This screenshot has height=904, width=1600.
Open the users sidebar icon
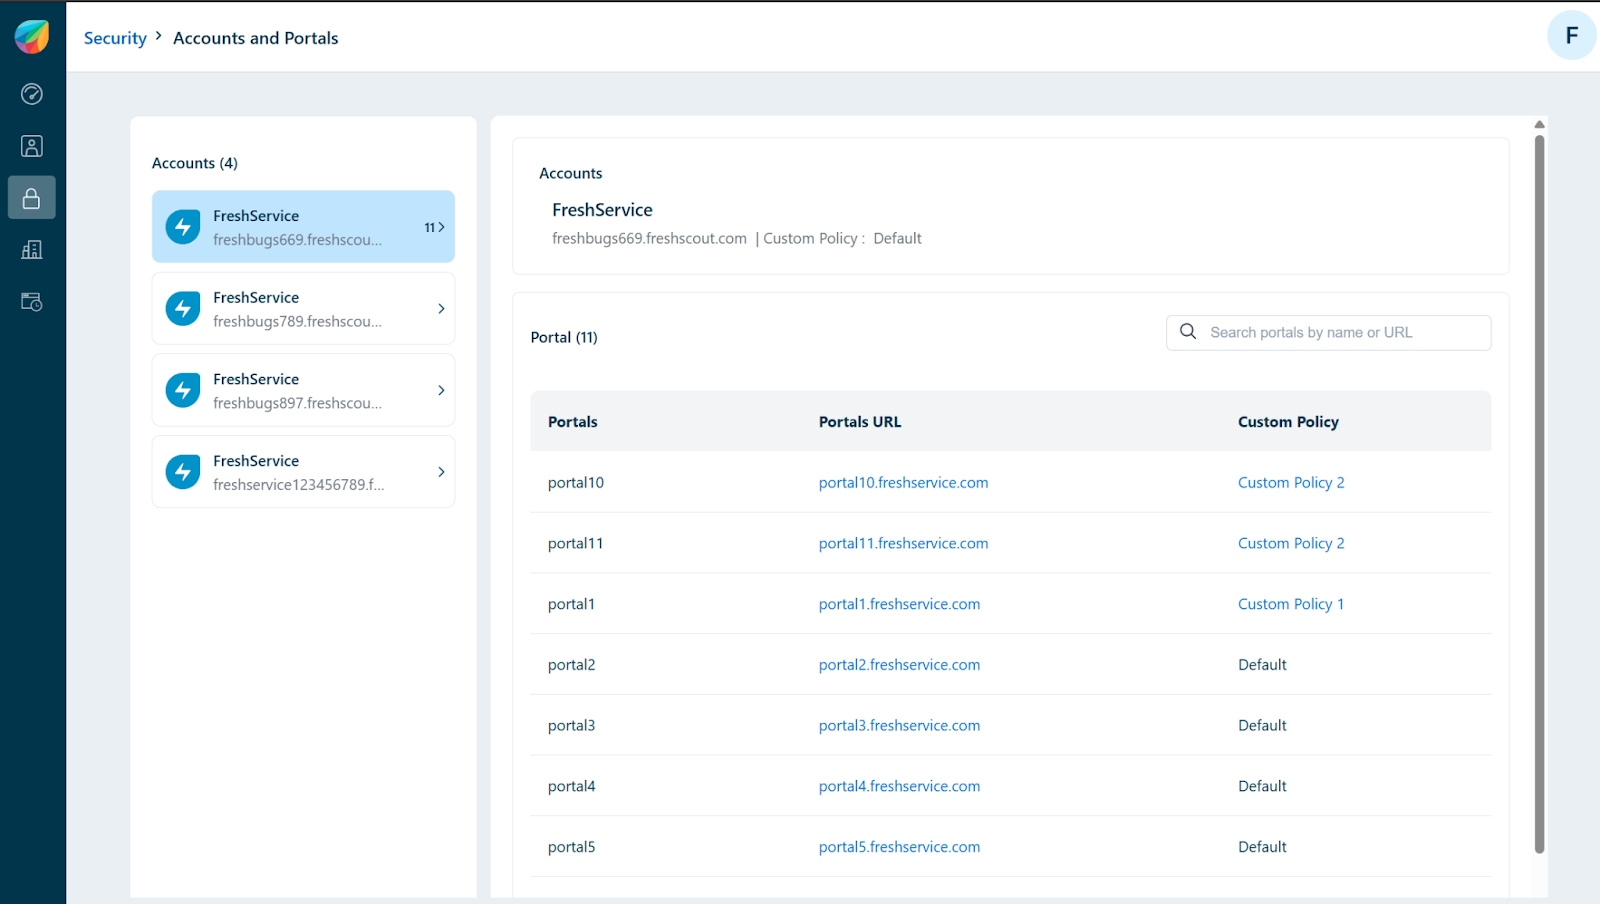[x=32, y=146]
